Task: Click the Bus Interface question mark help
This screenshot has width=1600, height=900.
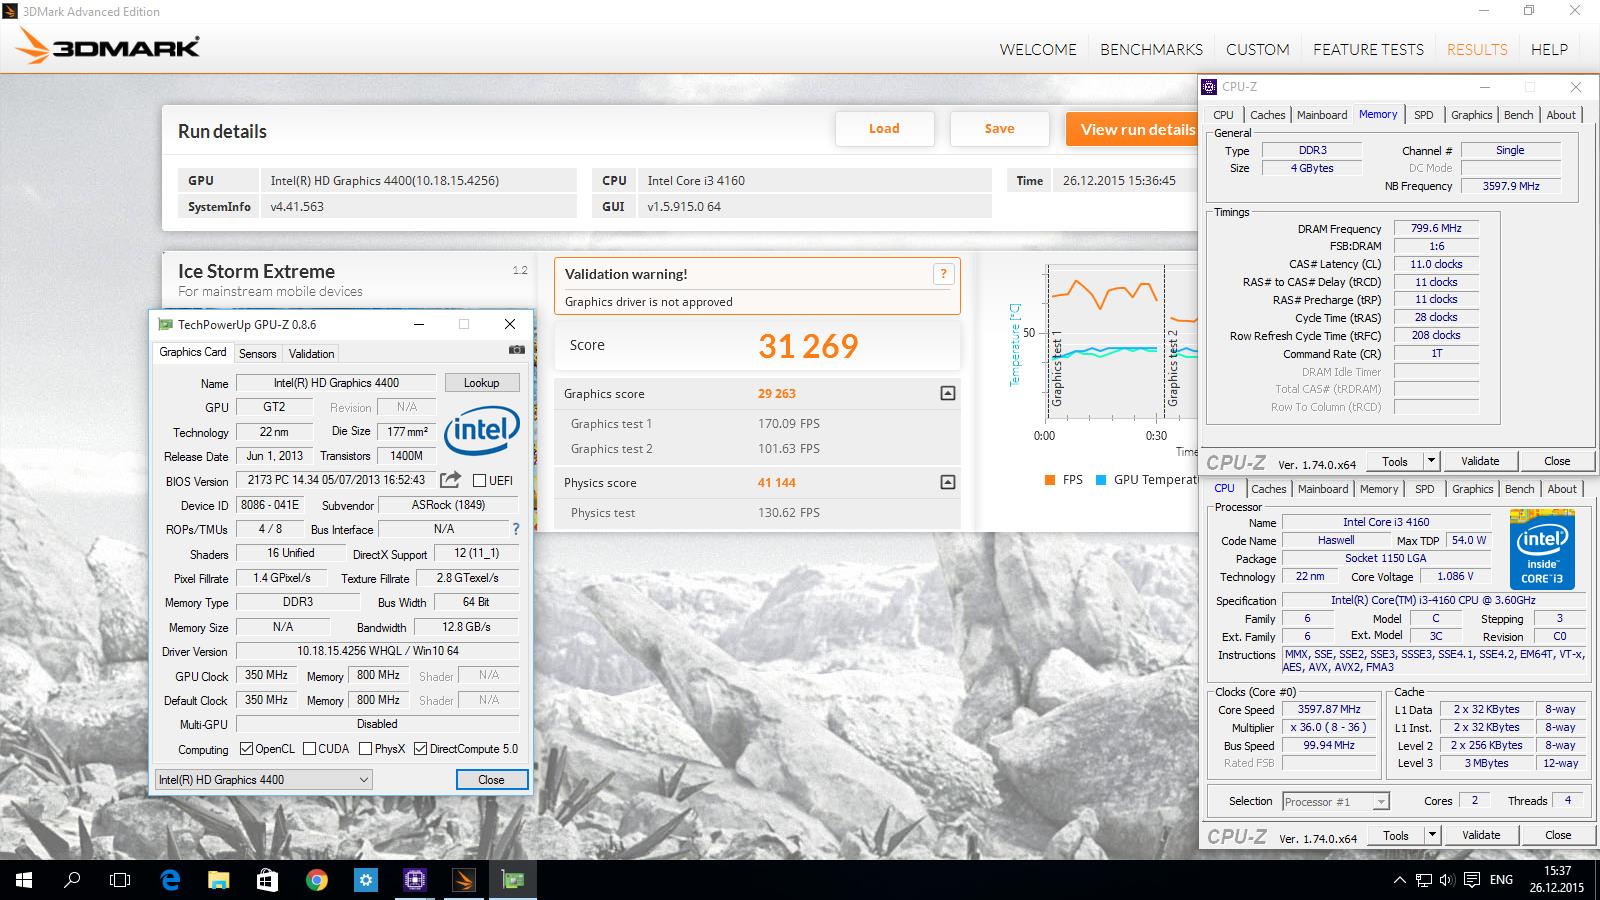Action: tap(516, 529)
